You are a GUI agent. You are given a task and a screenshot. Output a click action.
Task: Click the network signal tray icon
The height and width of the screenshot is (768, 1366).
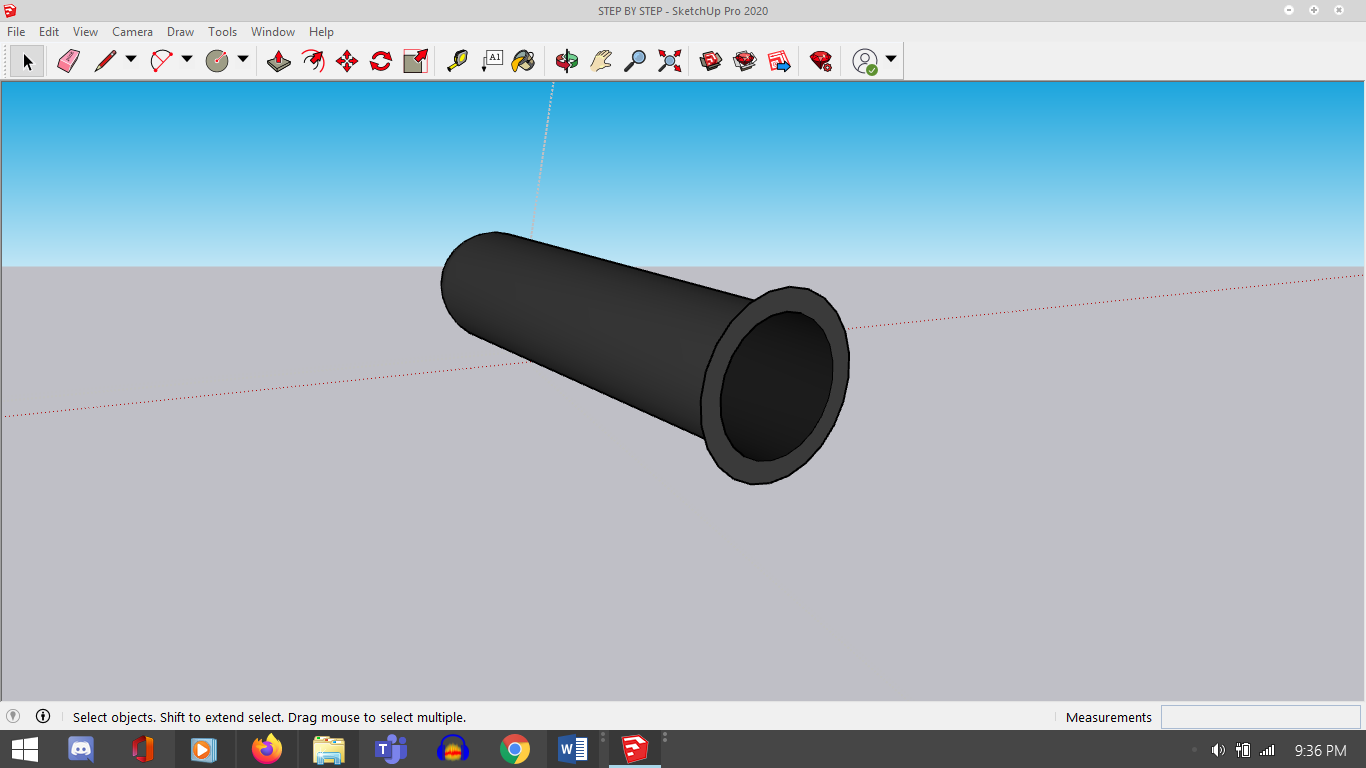pyautogui.click(x=1267, y=750)
